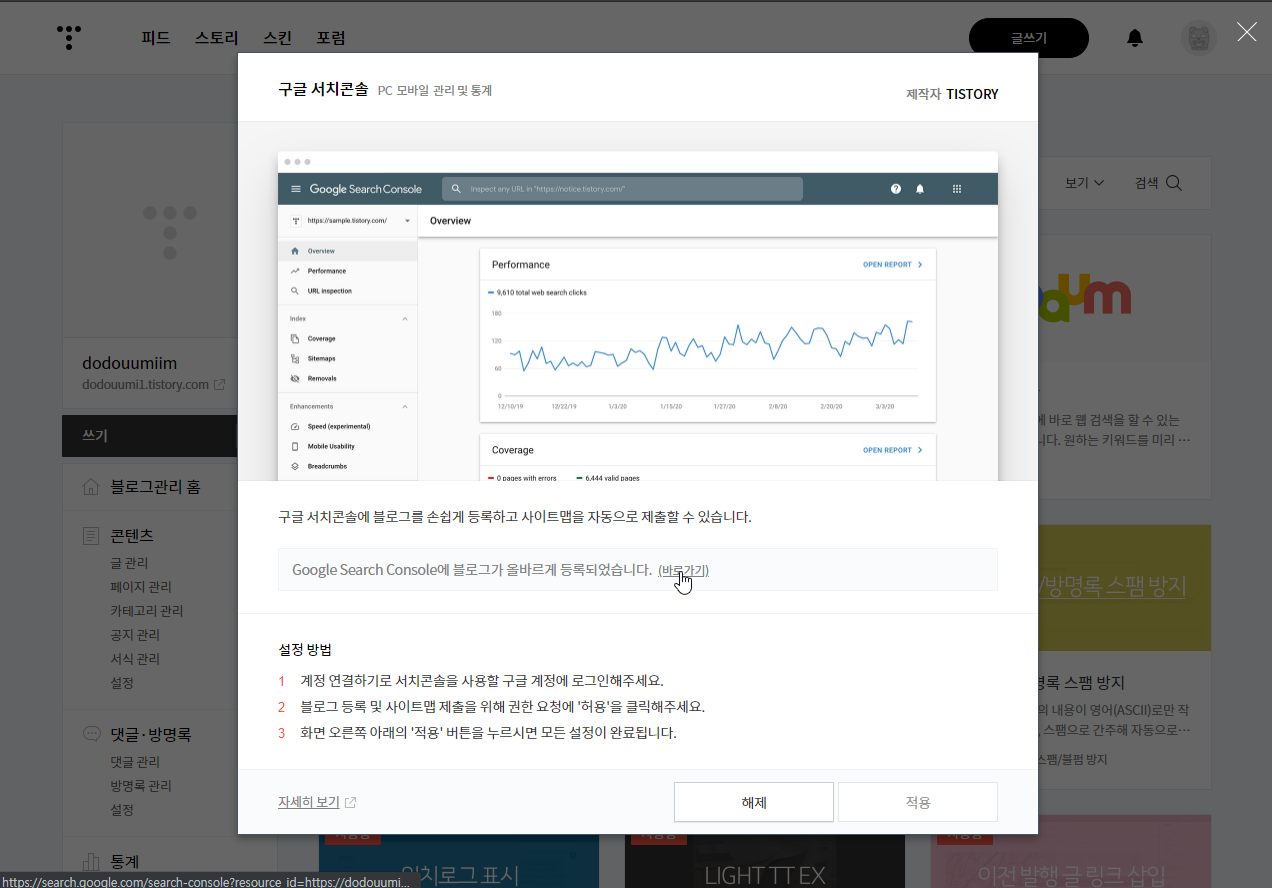Image resolution: width=1272 pixels, height=888 pixels.
Task: Click the 통계 section heading
Action: click(x=125, y=861)
